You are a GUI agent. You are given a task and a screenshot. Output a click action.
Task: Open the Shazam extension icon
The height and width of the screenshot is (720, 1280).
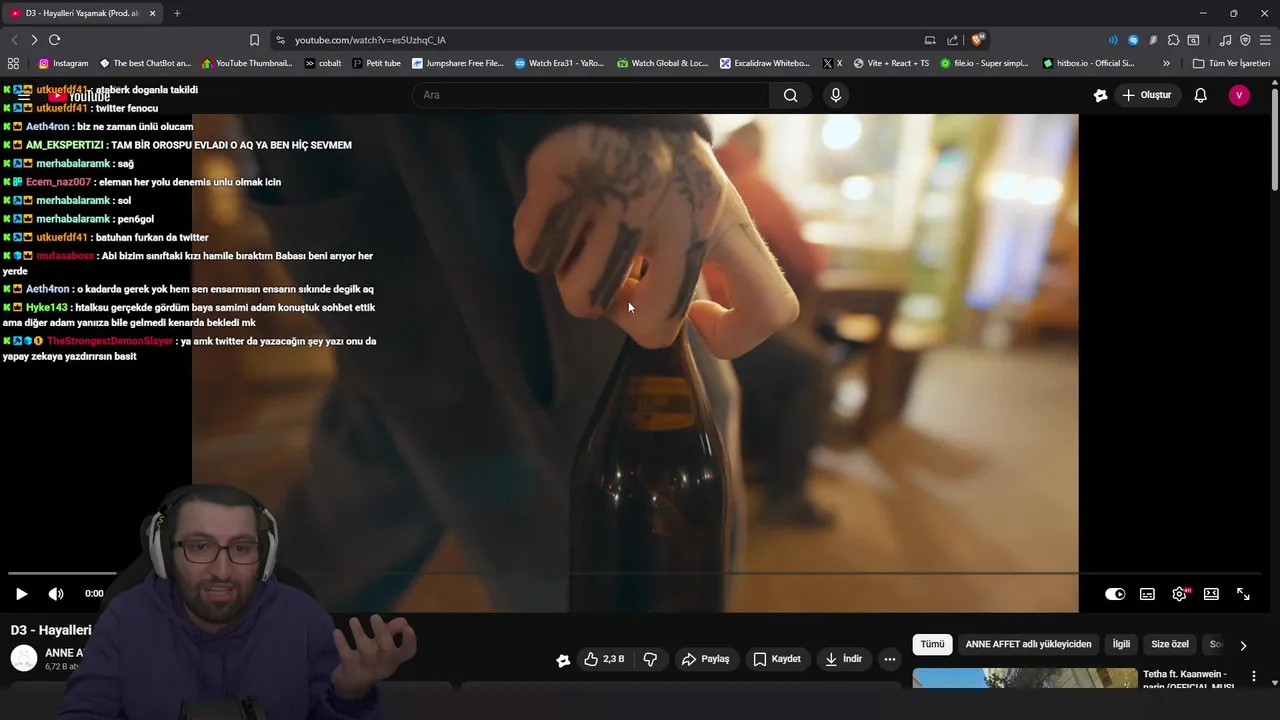click(x=1133, y=40)
